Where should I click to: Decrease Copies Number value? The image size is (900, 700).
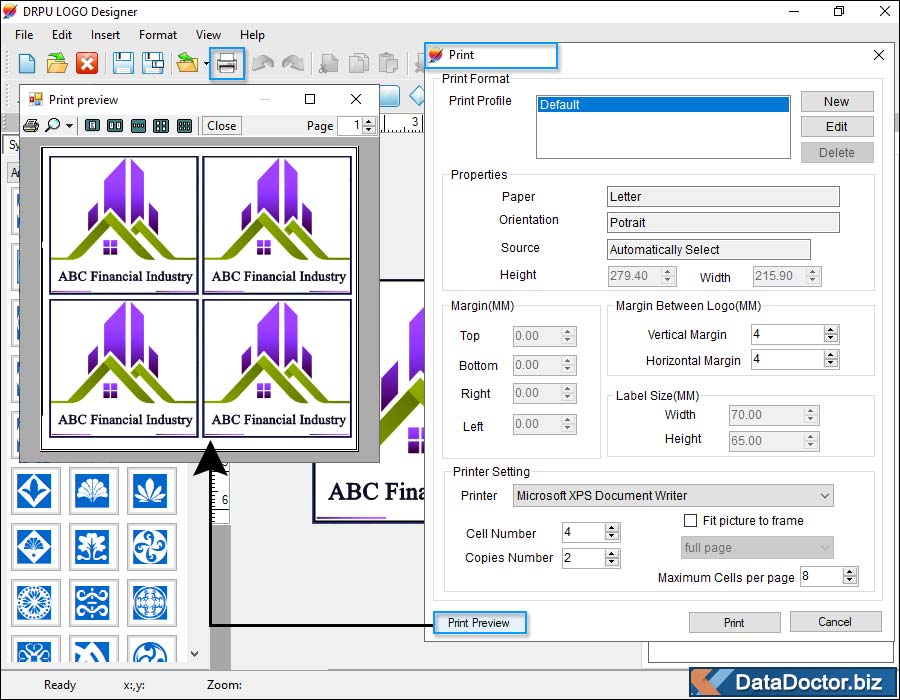pos(612,562)
